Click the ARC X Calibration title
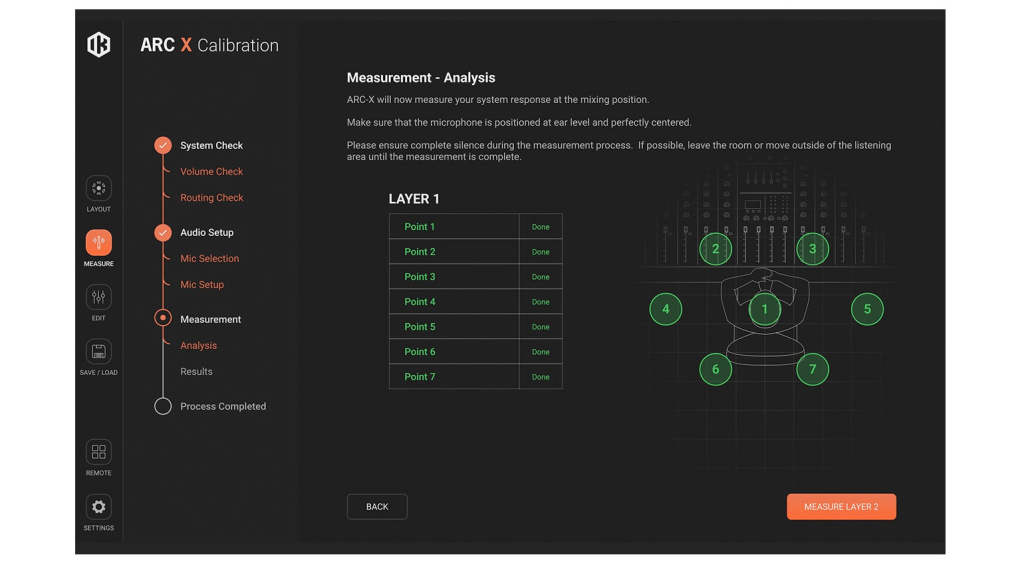 (210, 45)
